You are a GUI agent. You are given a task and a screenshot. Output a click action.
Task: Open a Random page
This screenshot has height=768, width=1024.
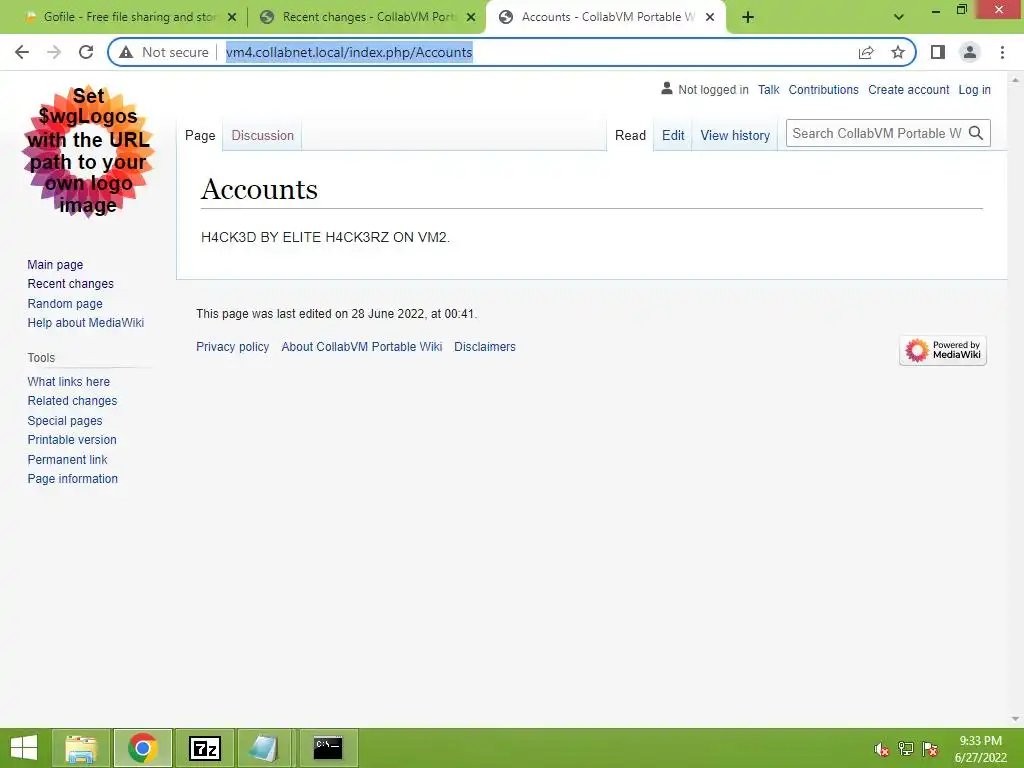coord(65,304)
